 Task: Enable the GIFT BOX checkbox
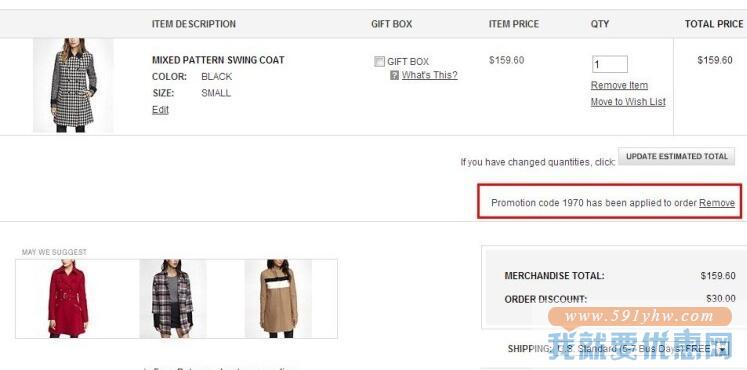tap(379, 61)
